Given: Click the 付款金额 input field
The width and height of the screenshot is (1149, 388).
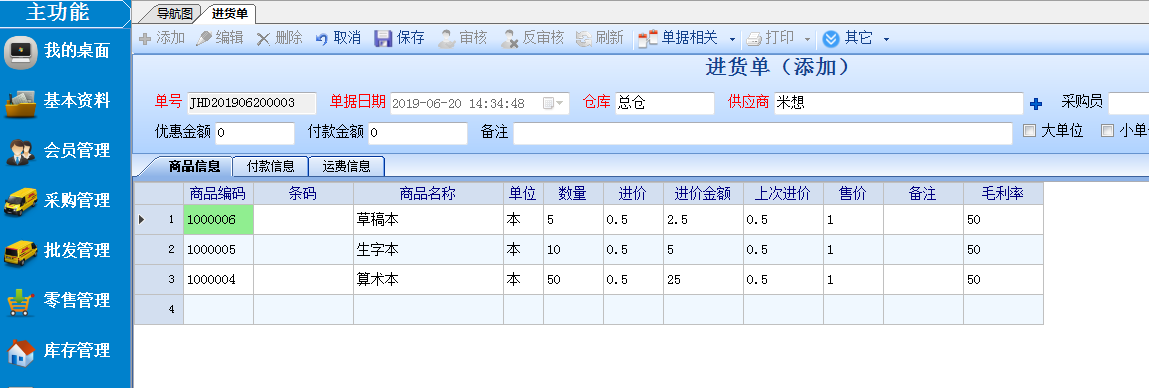Looking at the screenshot, I should [418, 133].
